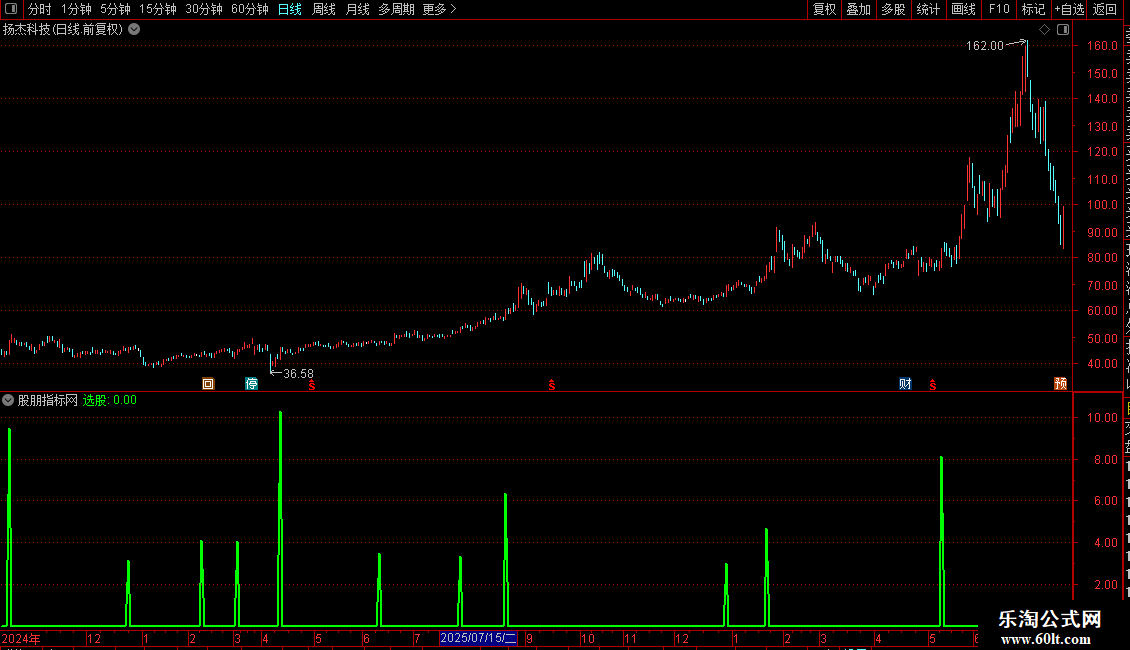Image resolution: width=1130 pixels, height=650 pixels.
Task: Click the 40.00 price axis label
Action: click(1103, 364)
